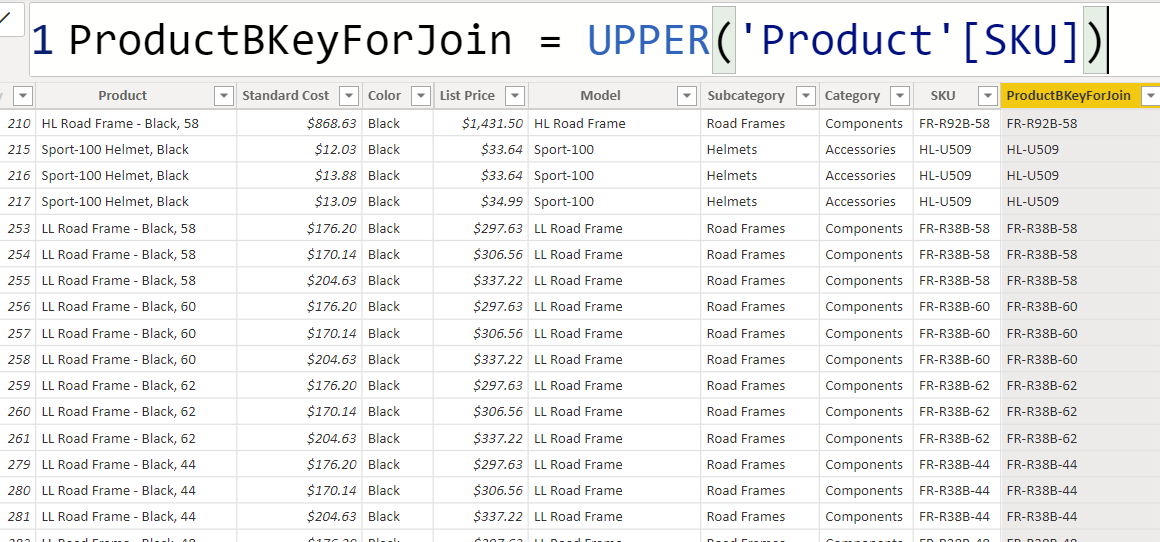The width and height of the screenshot is (1160, 542).
Task: Expand the ProductBKeyForJoin column filter arrow
Action: pyautogui.click(x=1150, y=96)
